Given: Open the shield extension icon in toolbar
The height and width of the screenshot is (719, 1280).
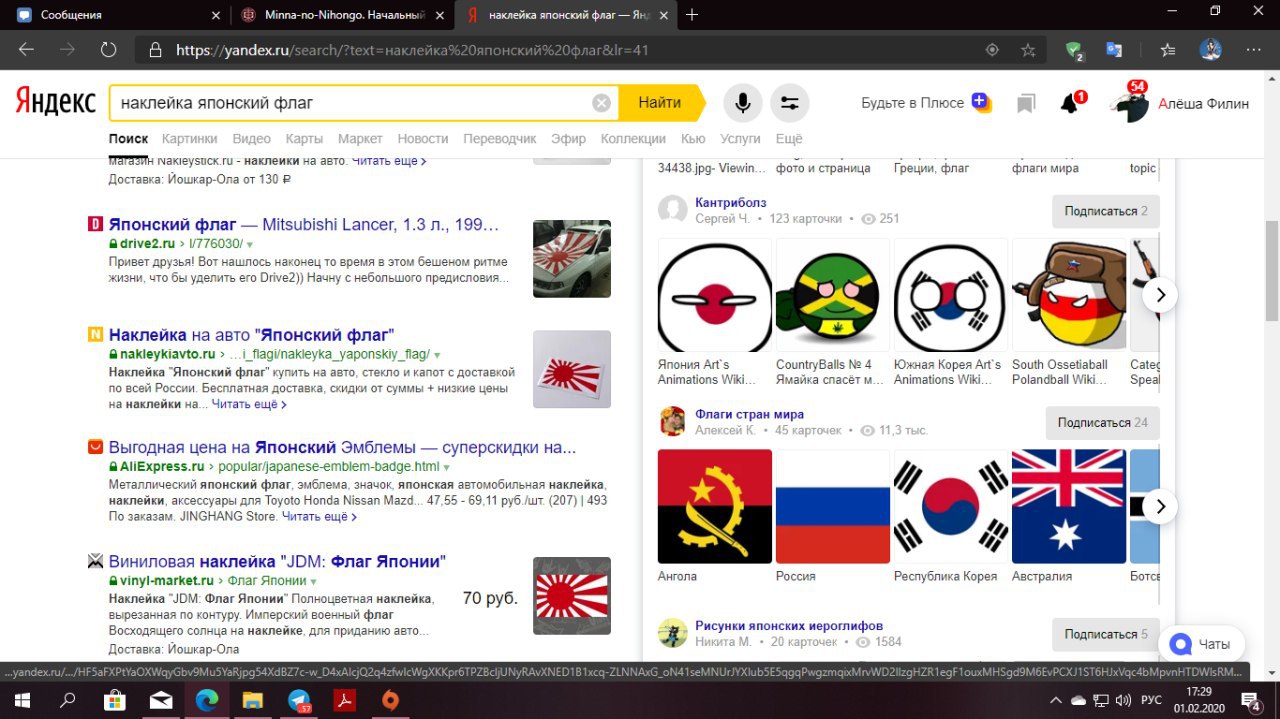Looking at the screenshot, I should coord(1074,50).
